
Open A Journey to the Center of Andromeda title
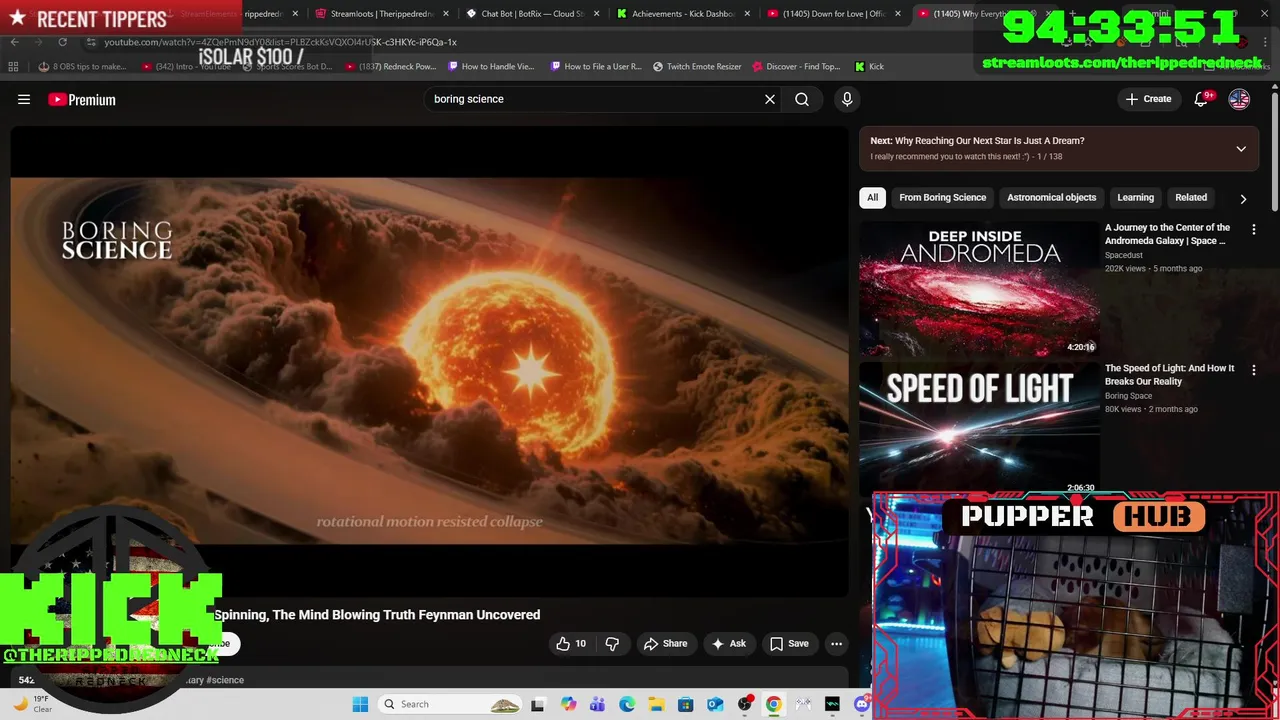coord(1167,234)
